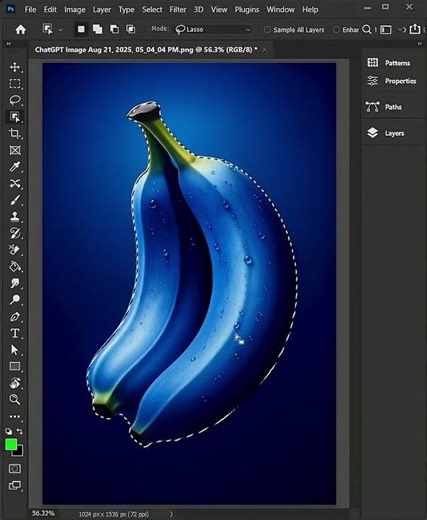Select the History Brush tool
Screen dimensions: 427x520
coord(15,233)
